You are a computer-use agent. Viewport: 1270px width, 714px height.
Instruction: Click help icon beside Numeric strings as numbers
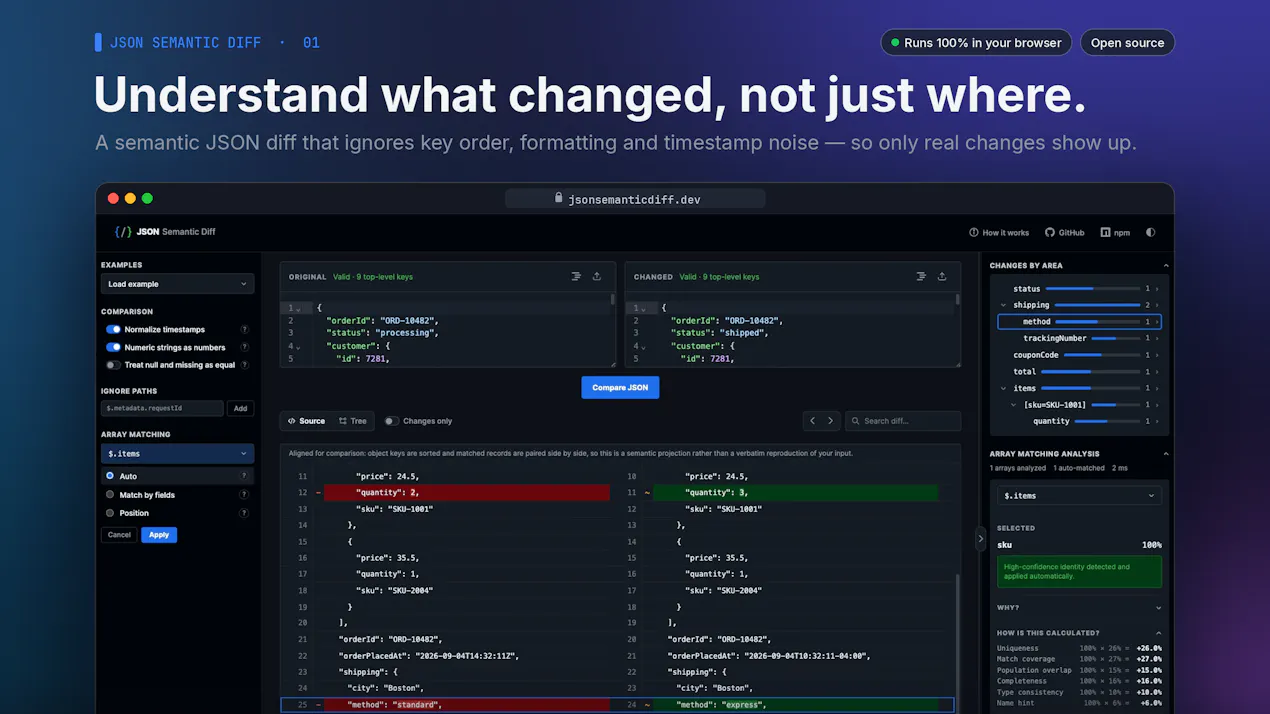tap(244, 347)
